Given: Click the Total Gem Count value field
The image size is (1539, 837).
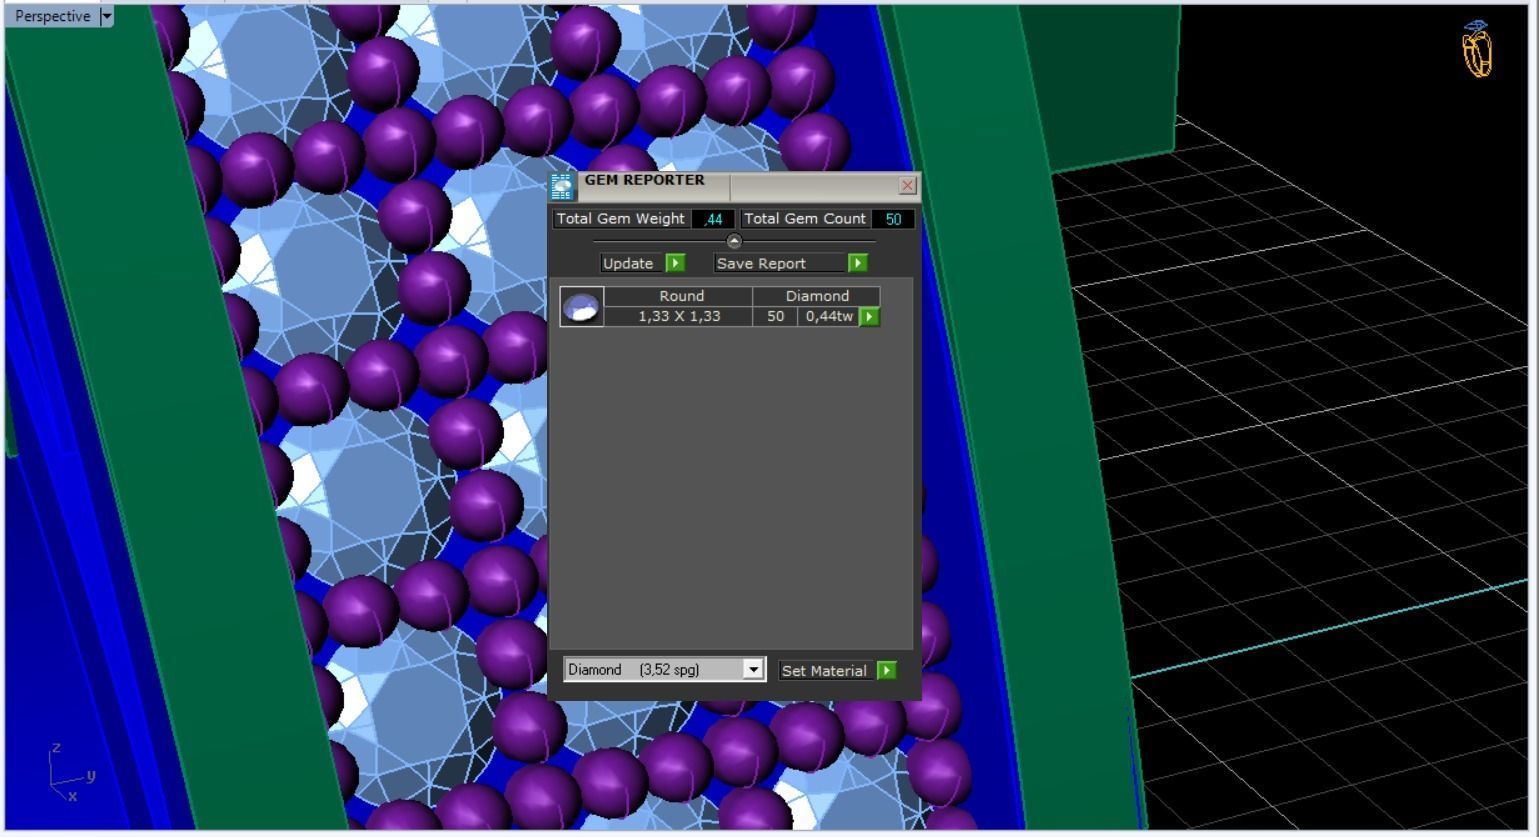Looking at the screenshot, I should [893, 219].
